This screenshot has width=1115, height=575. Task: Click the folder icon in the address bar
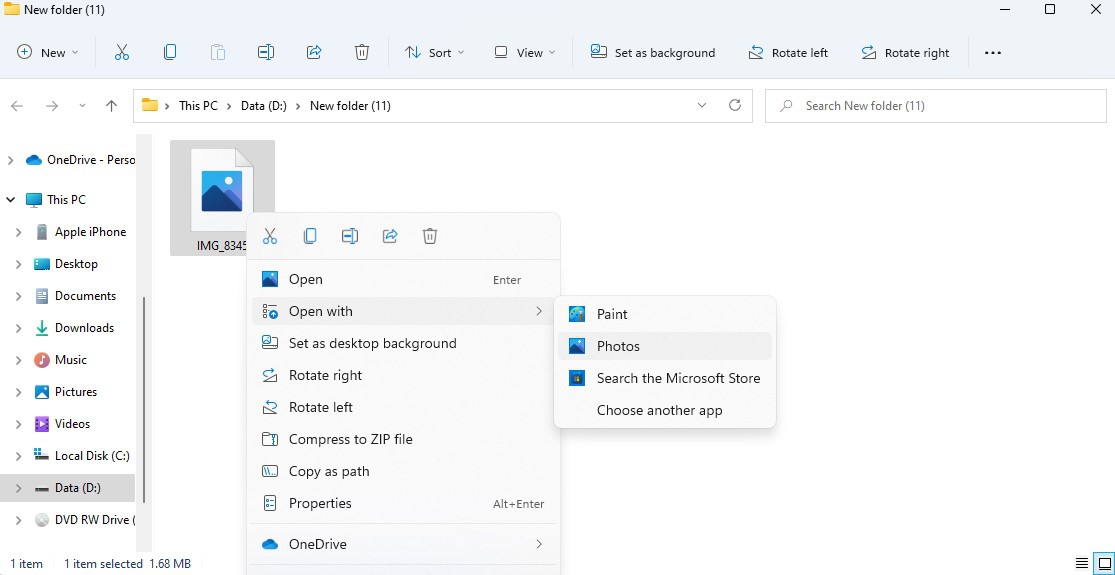[x=149, y=105]
